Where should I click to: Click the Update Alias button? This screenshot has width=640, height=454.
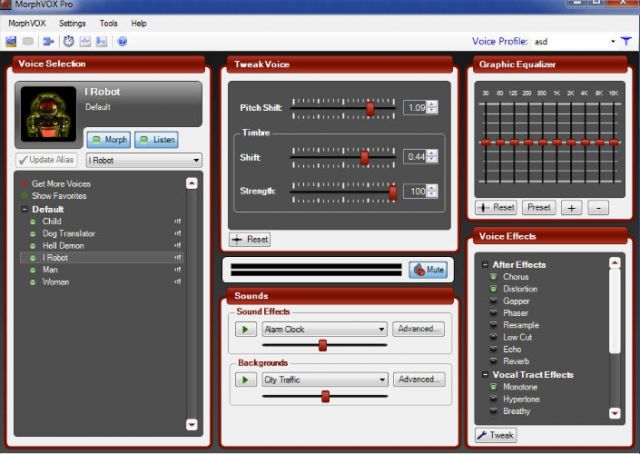click(47, 160)
